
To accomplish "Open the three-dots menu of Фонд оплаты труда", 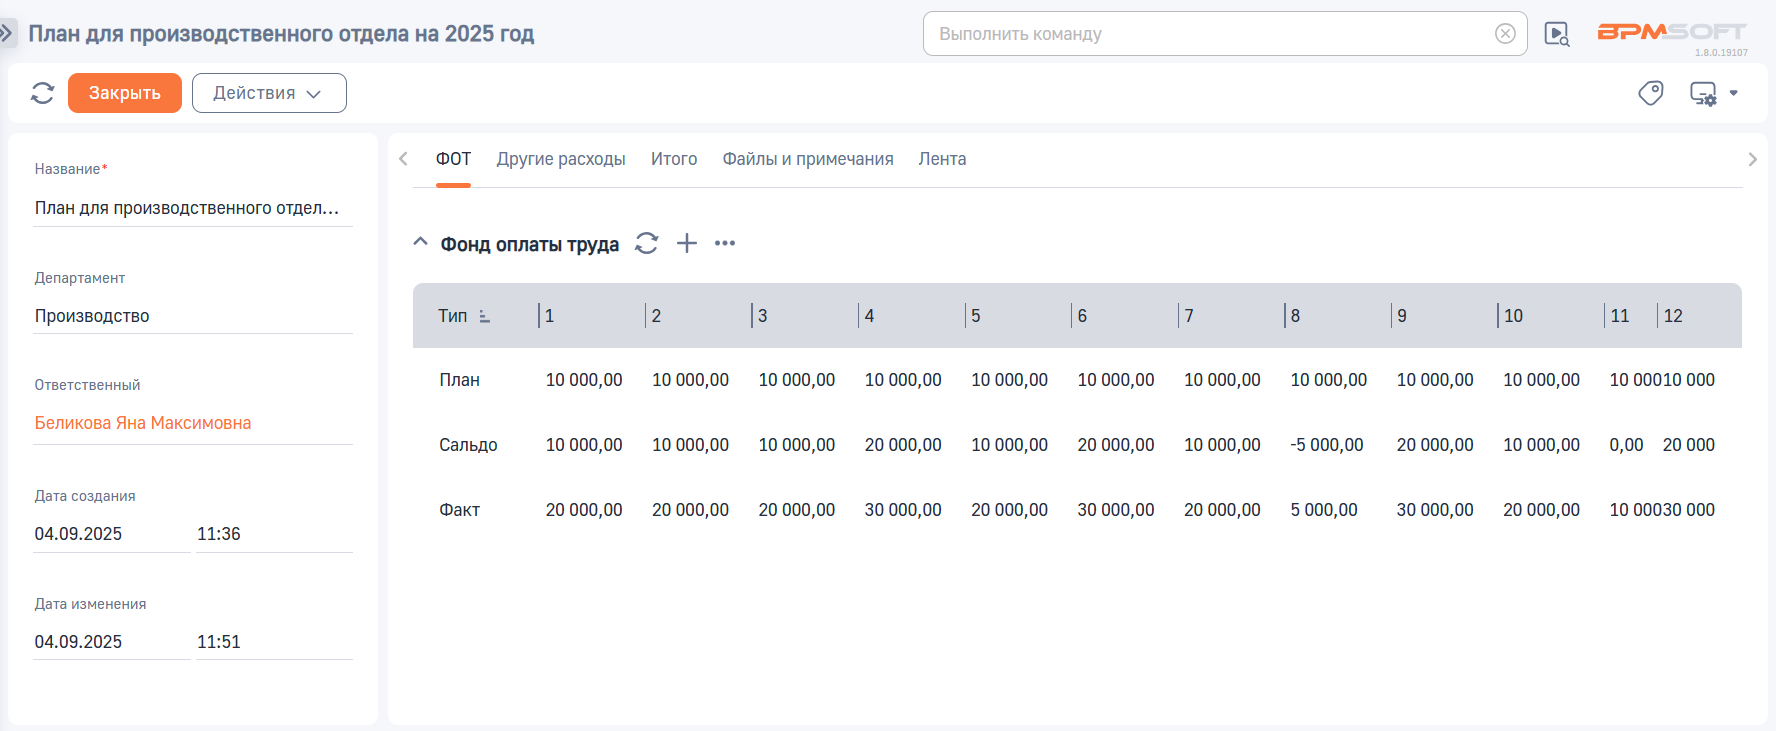I will tap(725, 243).
